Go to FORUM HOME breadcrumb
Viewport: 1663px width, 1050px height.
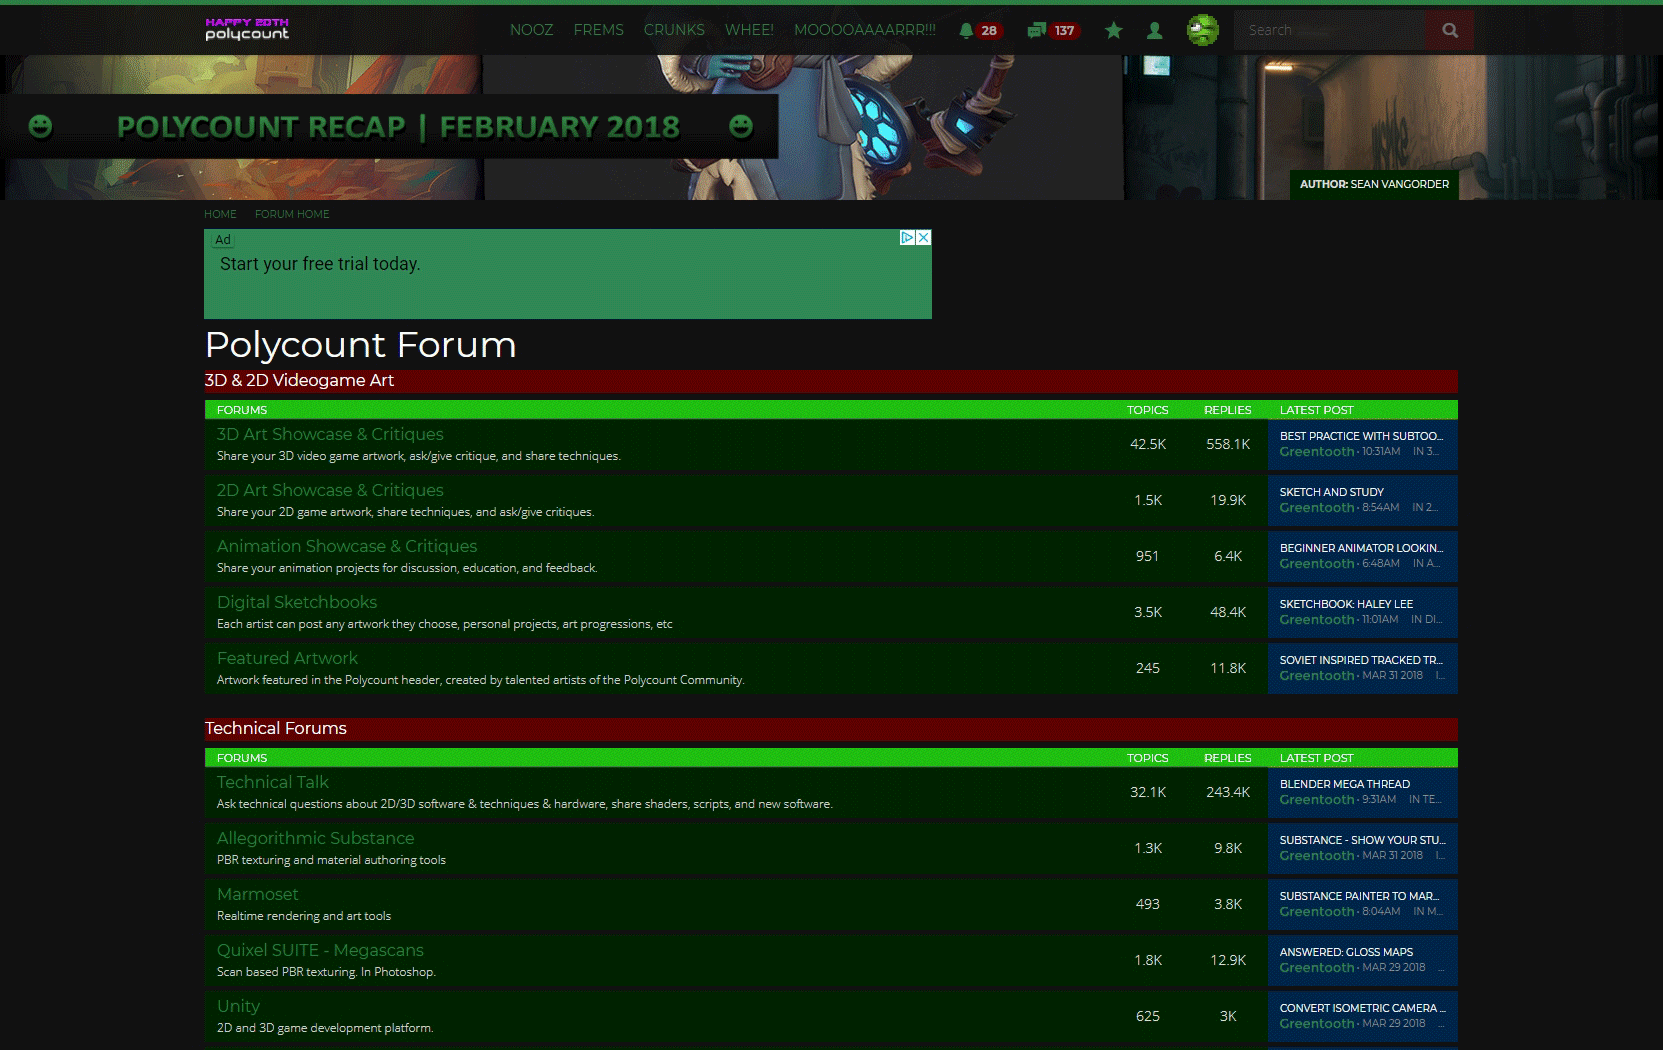pos(292,214)
